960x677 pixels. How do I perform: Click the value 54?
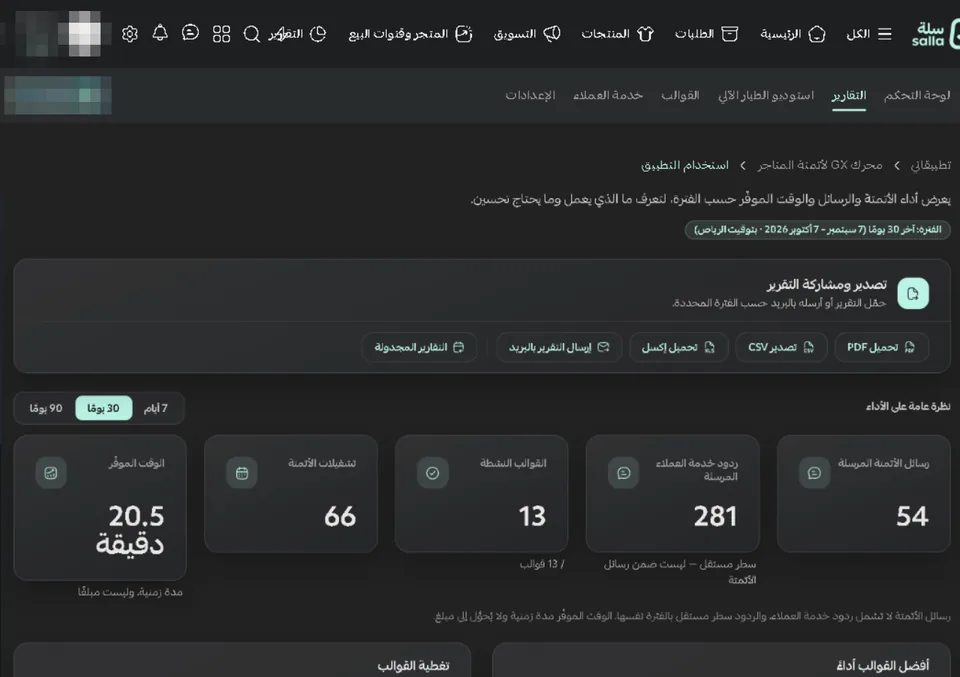(x=912, y=516)
